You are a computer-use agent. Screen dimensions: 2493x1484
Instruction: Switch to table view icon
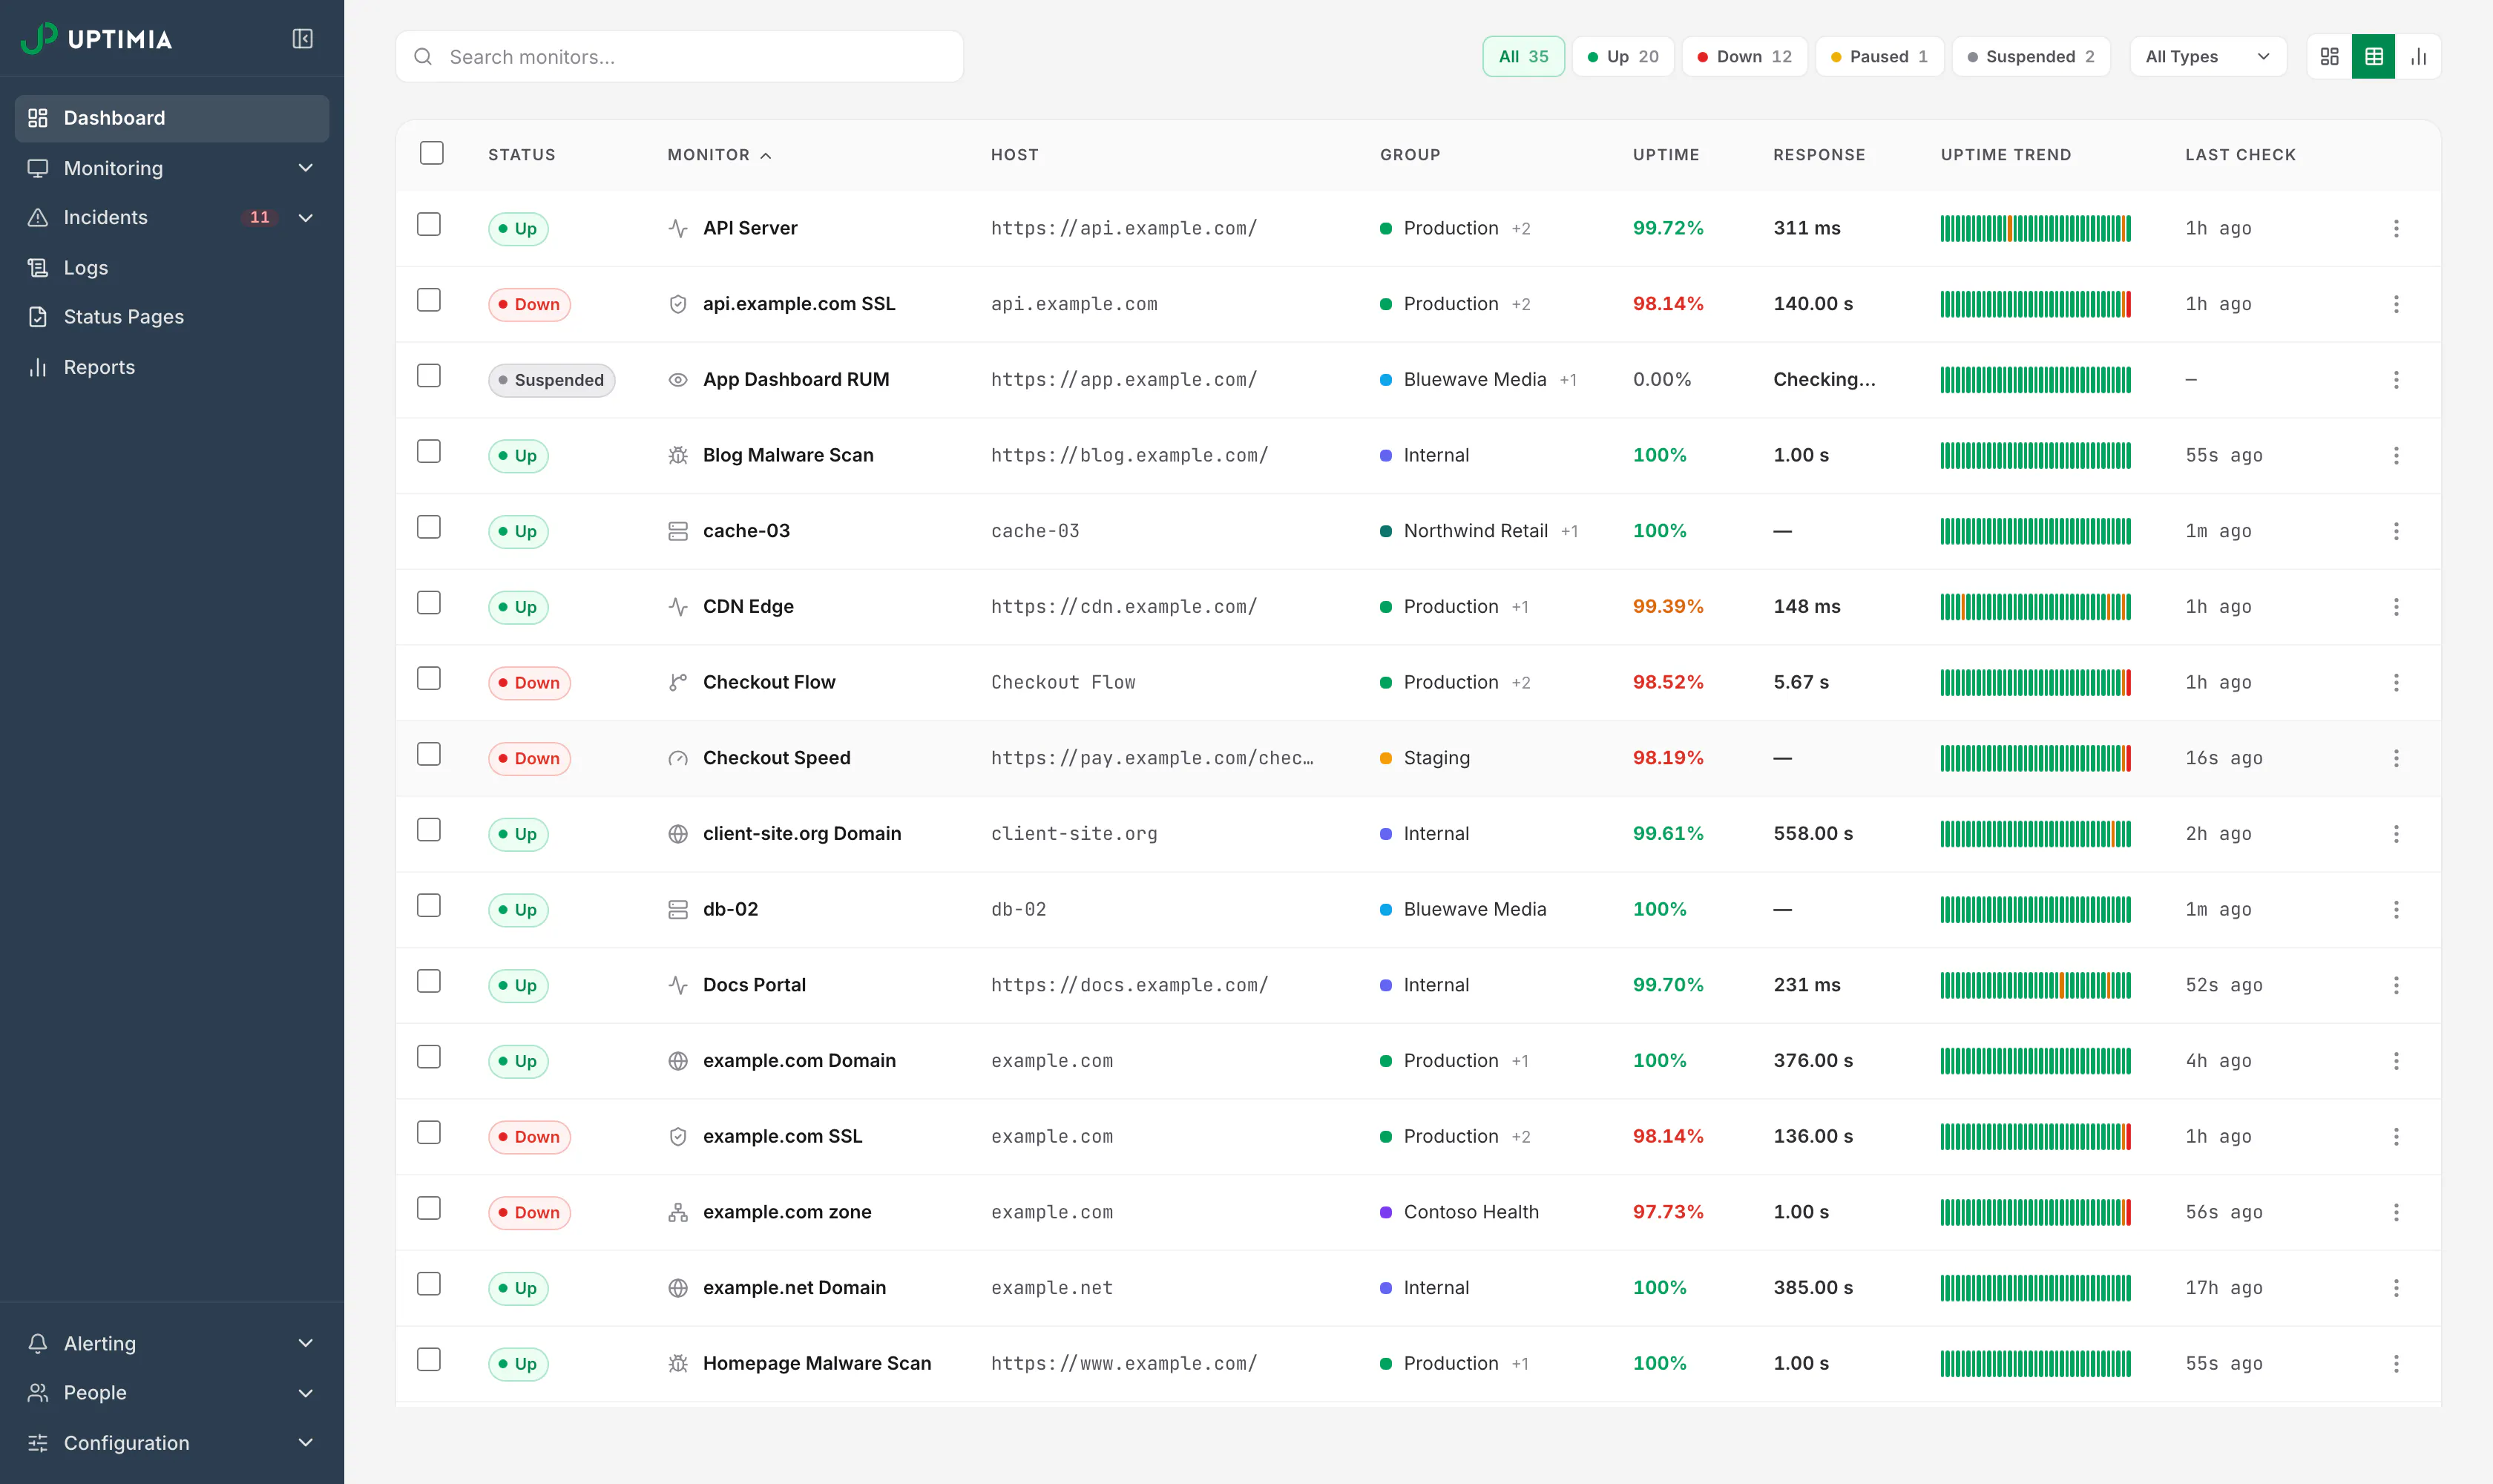pyautogui.click(x=2373, y=56)
